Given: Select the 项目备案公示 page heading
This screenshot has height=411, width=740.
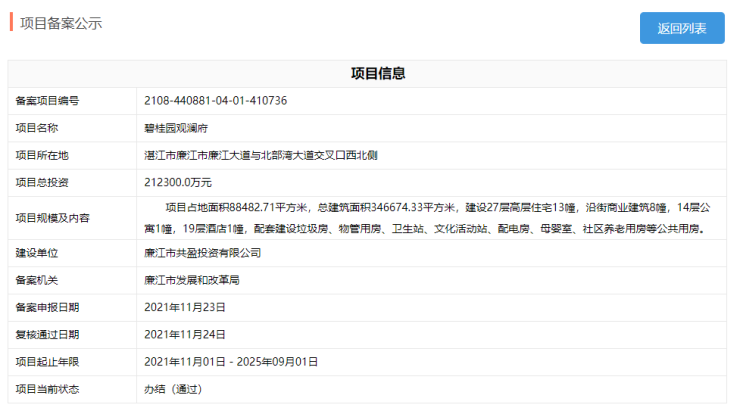Looking at the screenshot, I should pyautogui.click(x=61, y=23).
